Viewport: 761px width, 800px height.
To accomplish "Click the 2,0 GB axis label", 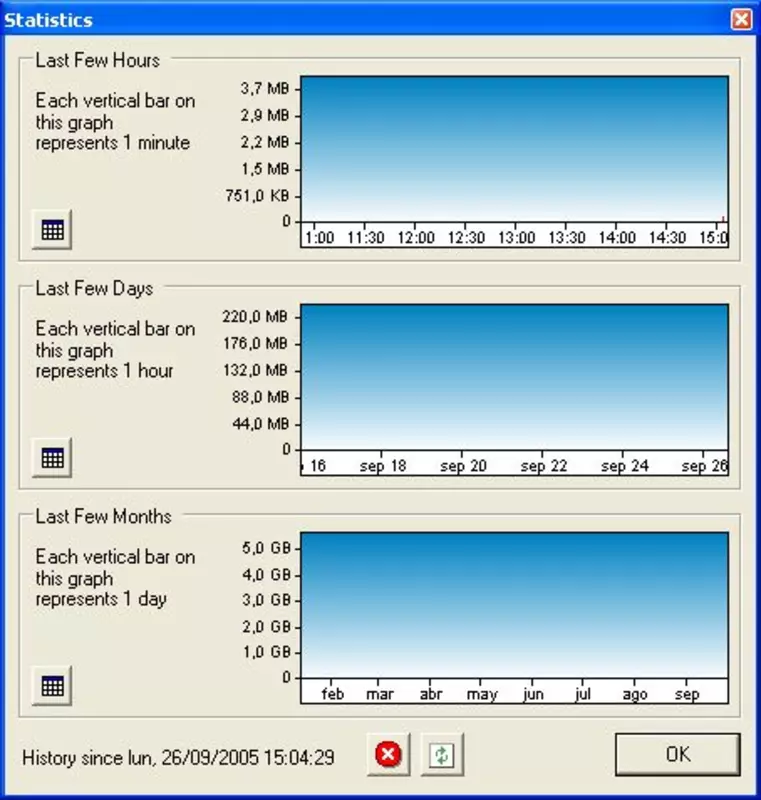I will pyautogui.click(x=266, y=627).
